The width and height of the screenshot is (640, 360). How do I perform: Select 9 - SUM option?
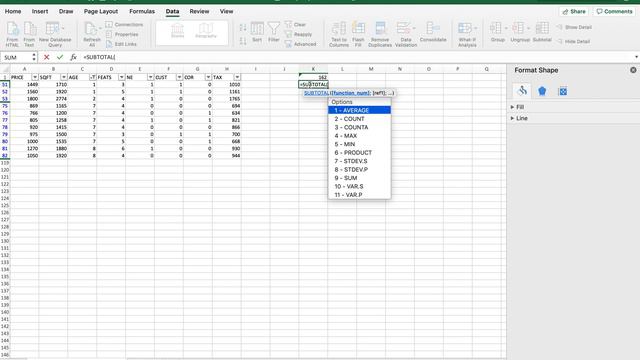(359, 178)
